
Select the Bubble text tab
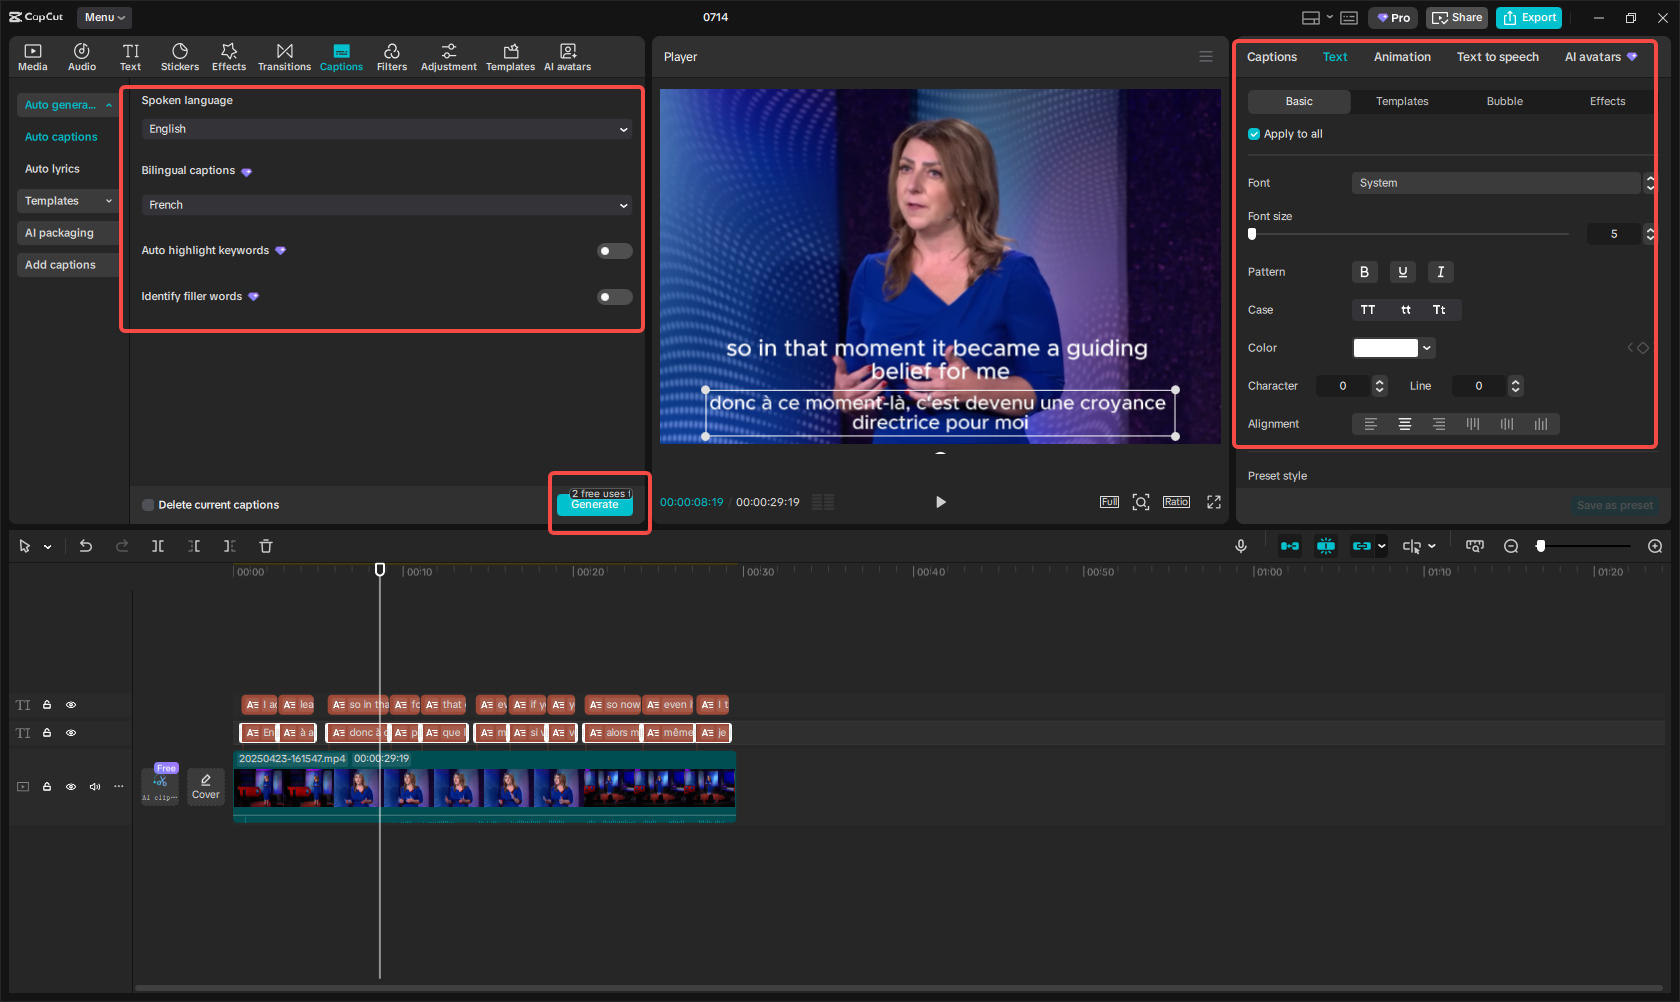click(x=1504, y=101)
